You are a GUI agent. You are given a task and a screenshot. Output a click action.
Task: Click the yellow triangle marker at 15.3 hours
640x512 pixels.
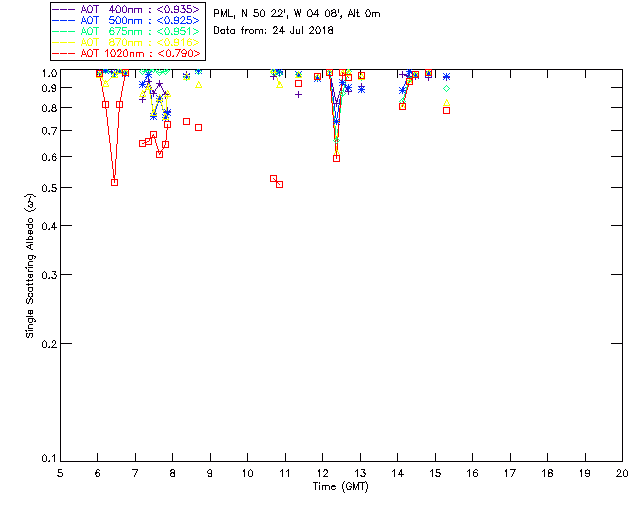click(447, 102)
